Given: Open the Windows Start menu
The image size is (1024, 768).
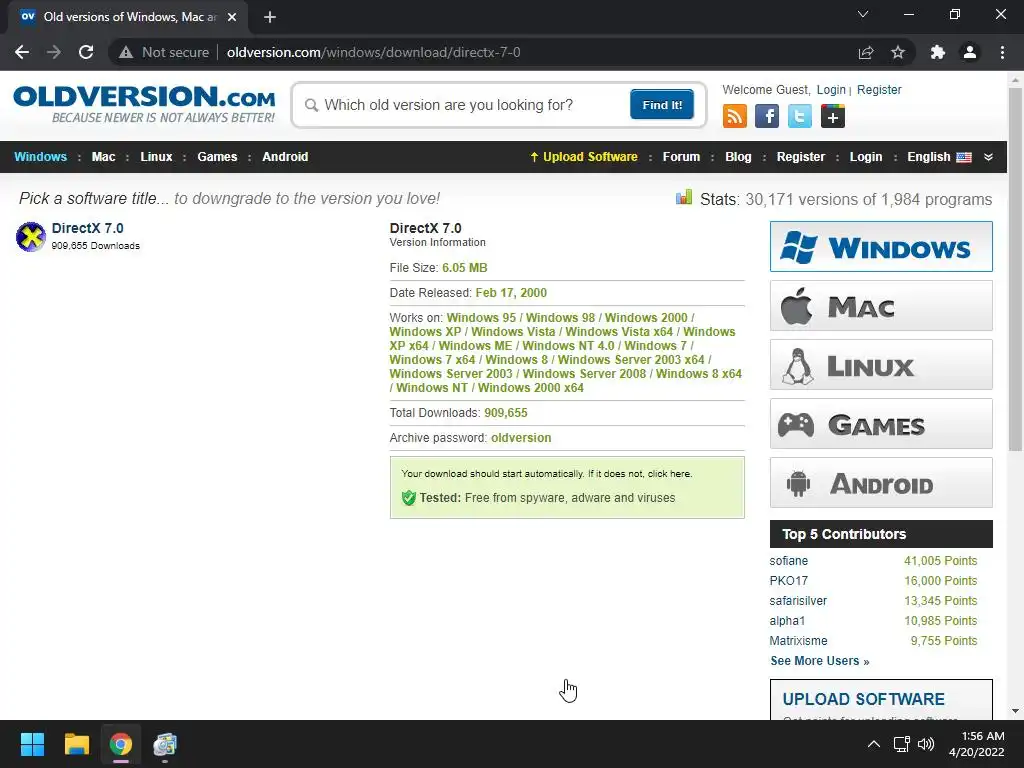Looking at the screenshot, I should 32,744.
